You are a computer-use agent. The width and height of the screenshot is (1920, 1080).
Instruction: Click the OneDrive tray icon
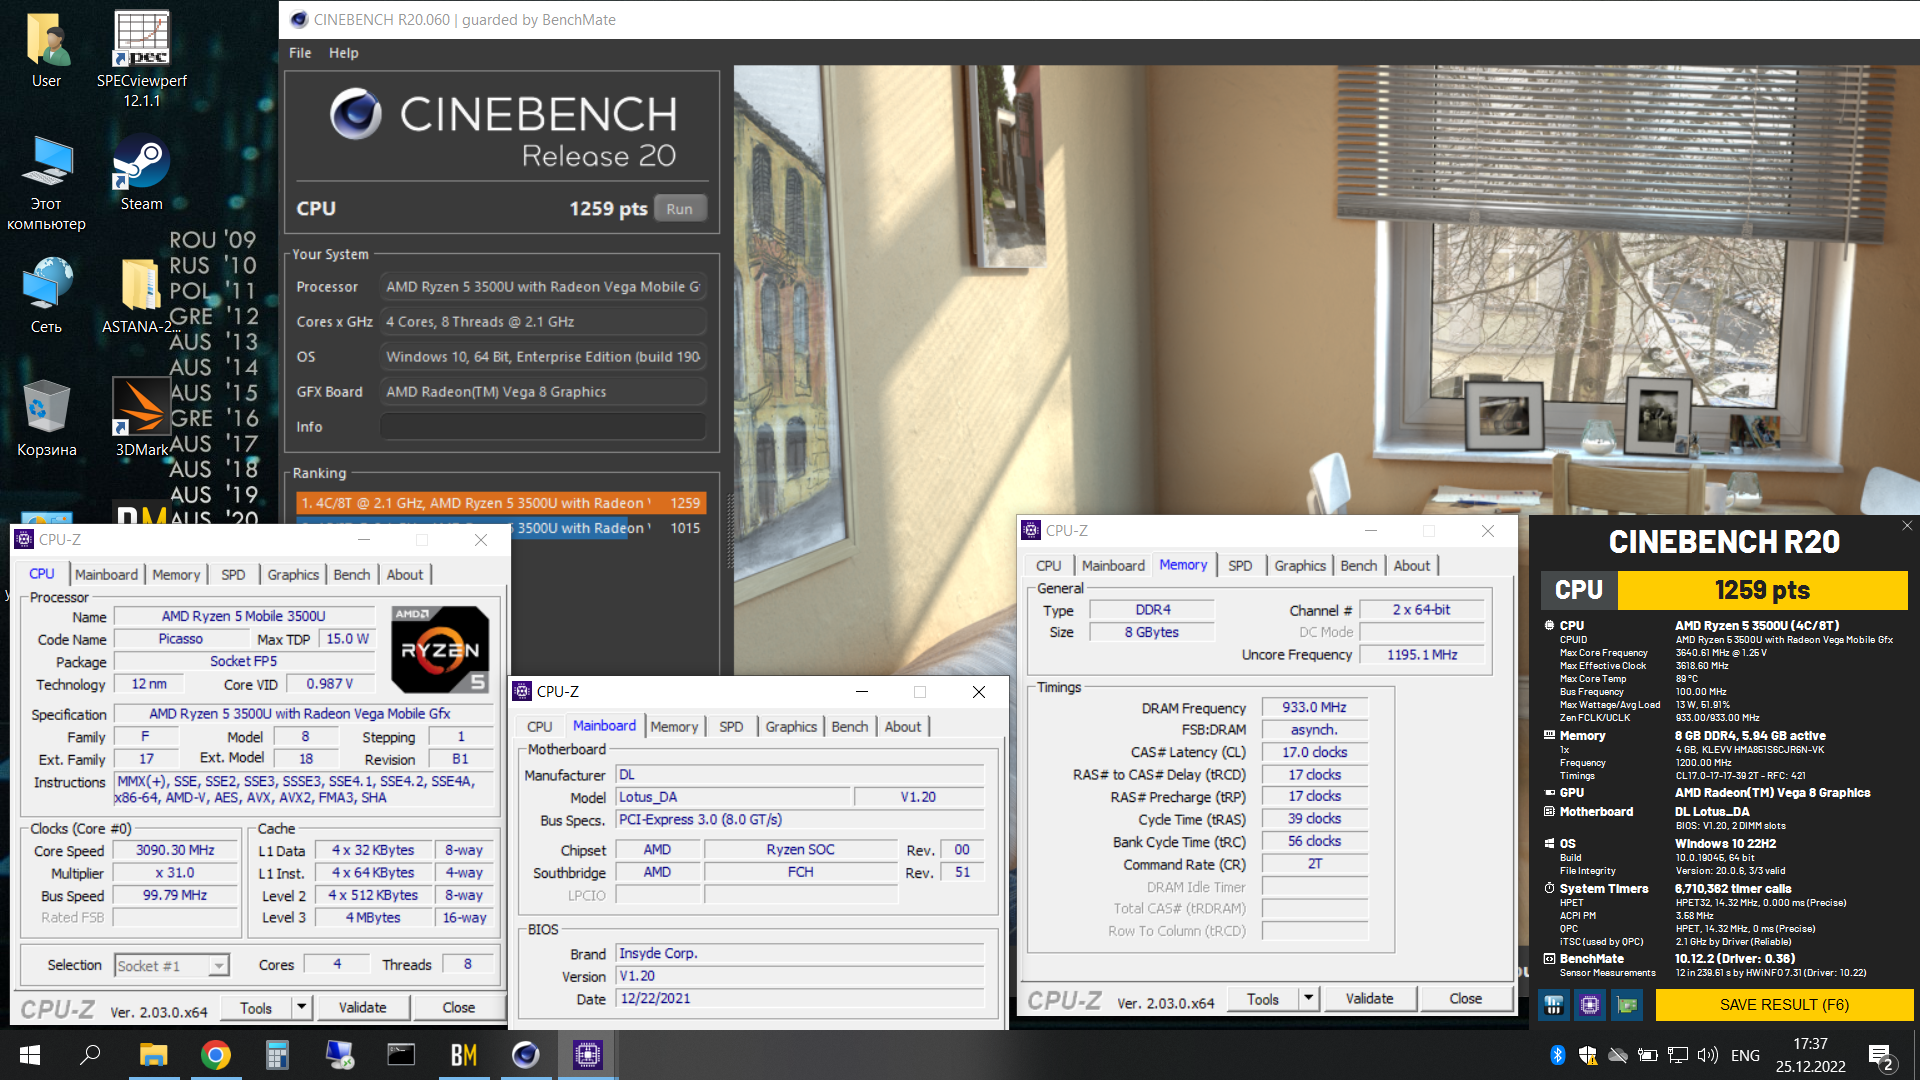click(1617, 1055)
